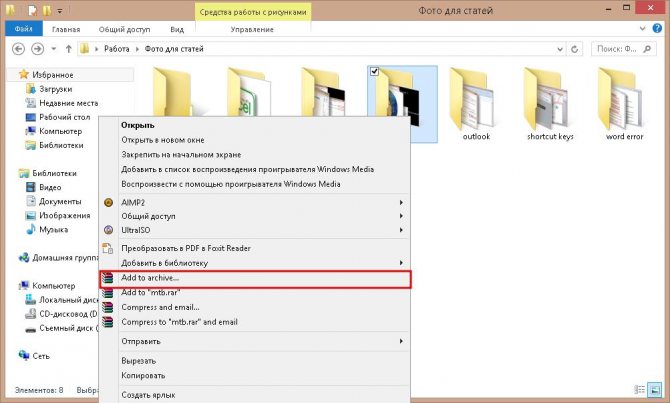Click Работа in the address breadcrumb
The width and height of the screenshot is (670, 403).
point(117,49)
